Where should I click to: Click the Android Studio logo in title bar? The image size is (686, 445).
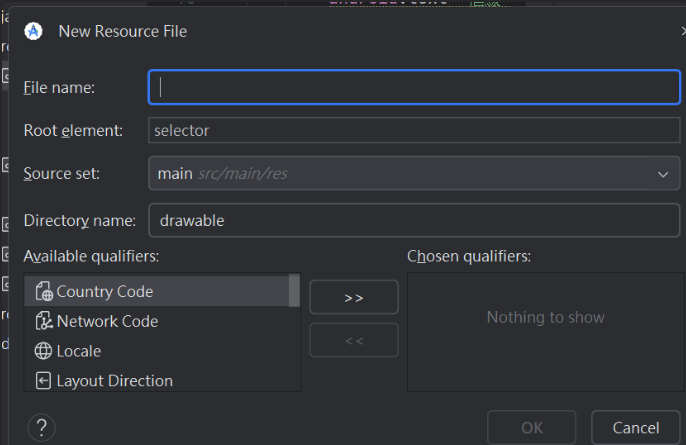(33, 31)
